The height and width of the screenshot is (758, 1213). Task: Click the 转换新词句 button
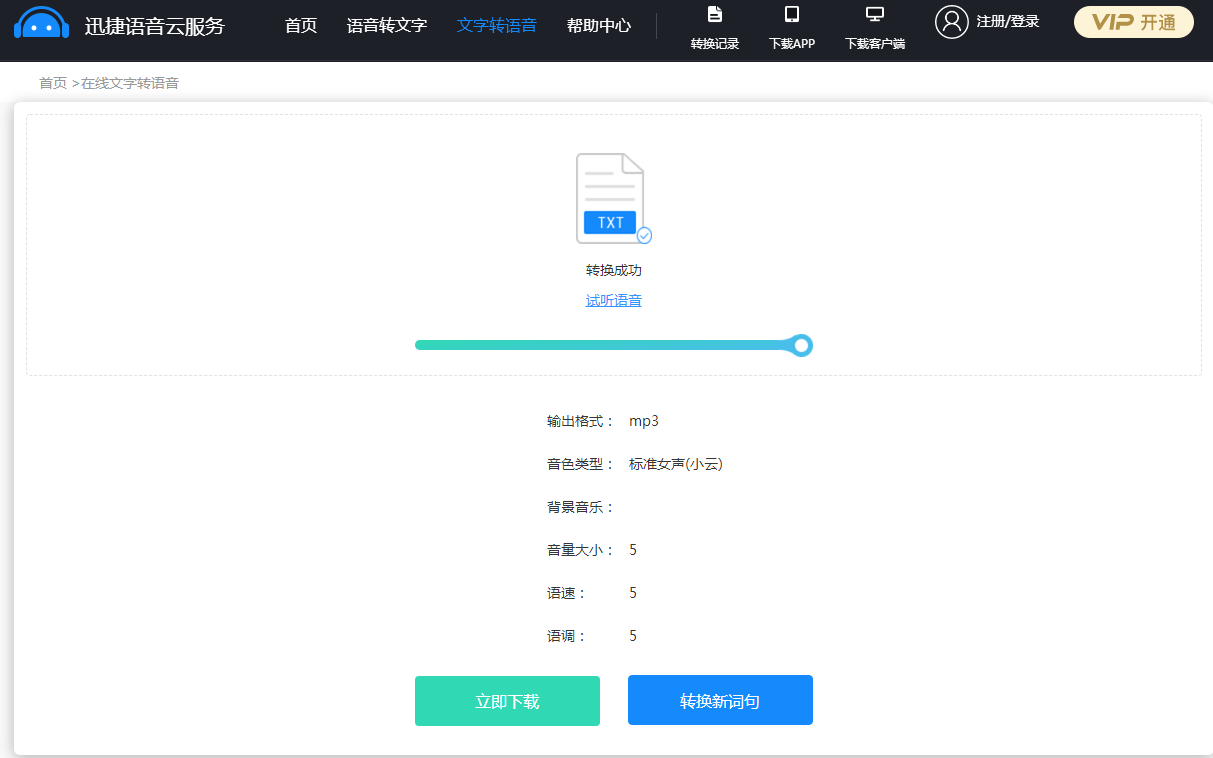click(x=720, y=701)
